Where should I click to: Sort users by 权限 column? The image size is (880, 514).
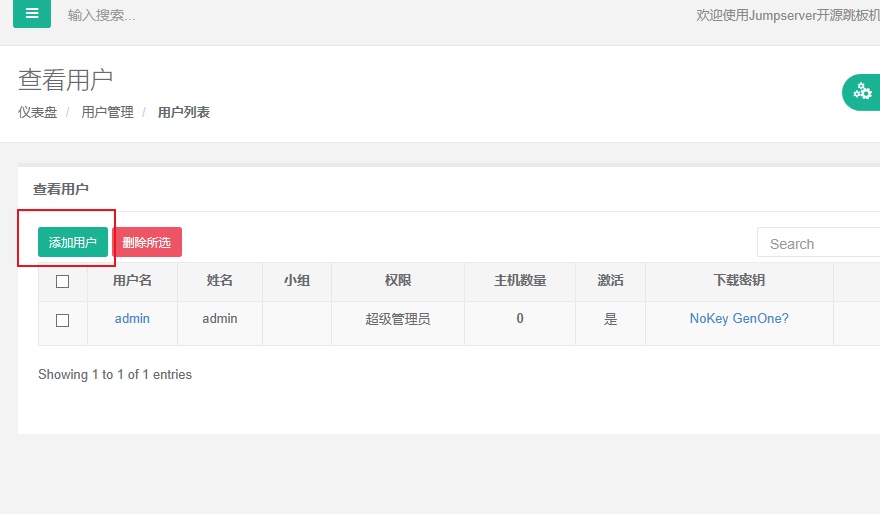[397, 281]
